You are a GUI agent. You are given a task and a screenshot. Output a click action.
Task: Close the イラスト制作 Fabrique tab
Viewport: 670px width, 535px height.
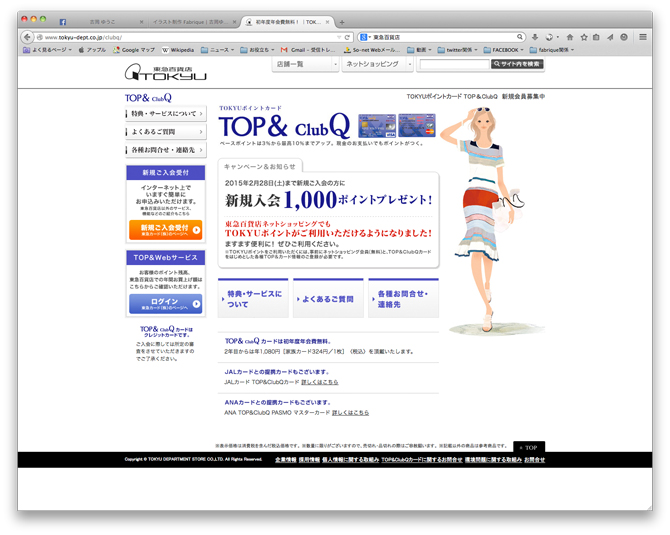click(x=234, y=22)
